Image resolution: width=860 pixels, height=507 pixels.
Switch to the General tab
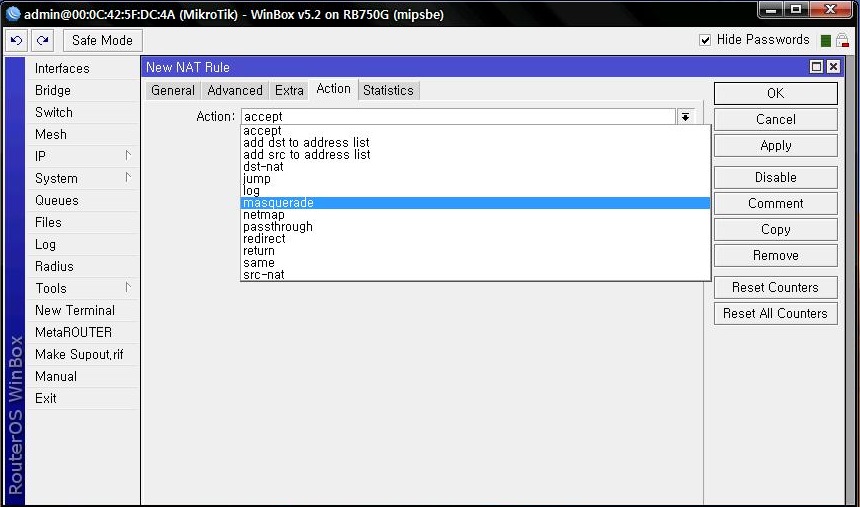coord(173,90)
